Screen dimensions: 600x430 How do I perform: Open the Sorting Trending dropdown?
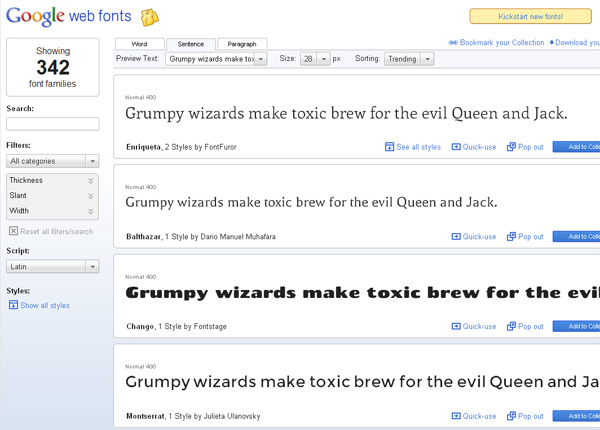click(x=409, y=59)
